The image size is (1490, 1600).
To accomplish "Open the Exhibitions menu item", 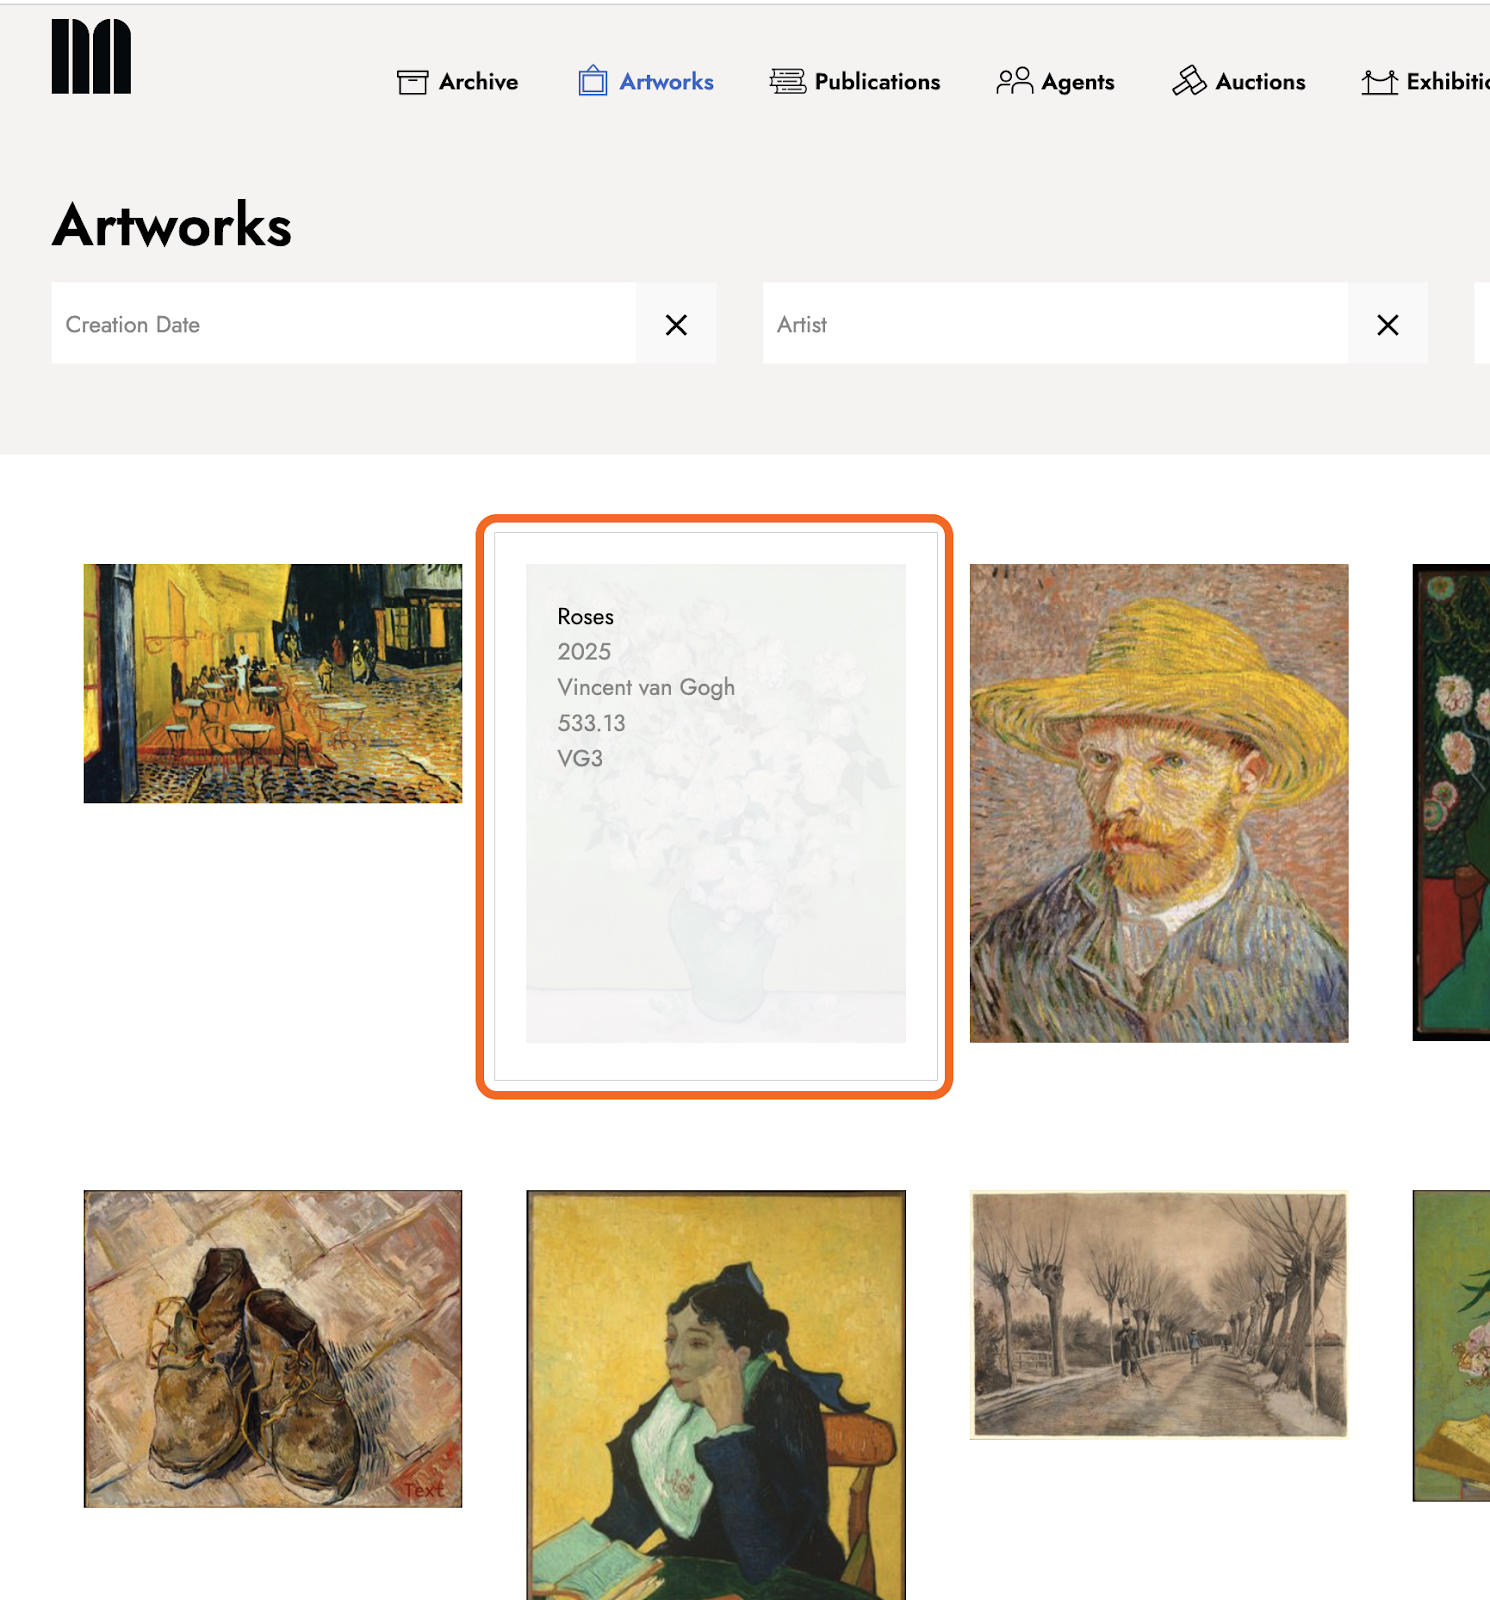I will click(x=1426, y=82).
